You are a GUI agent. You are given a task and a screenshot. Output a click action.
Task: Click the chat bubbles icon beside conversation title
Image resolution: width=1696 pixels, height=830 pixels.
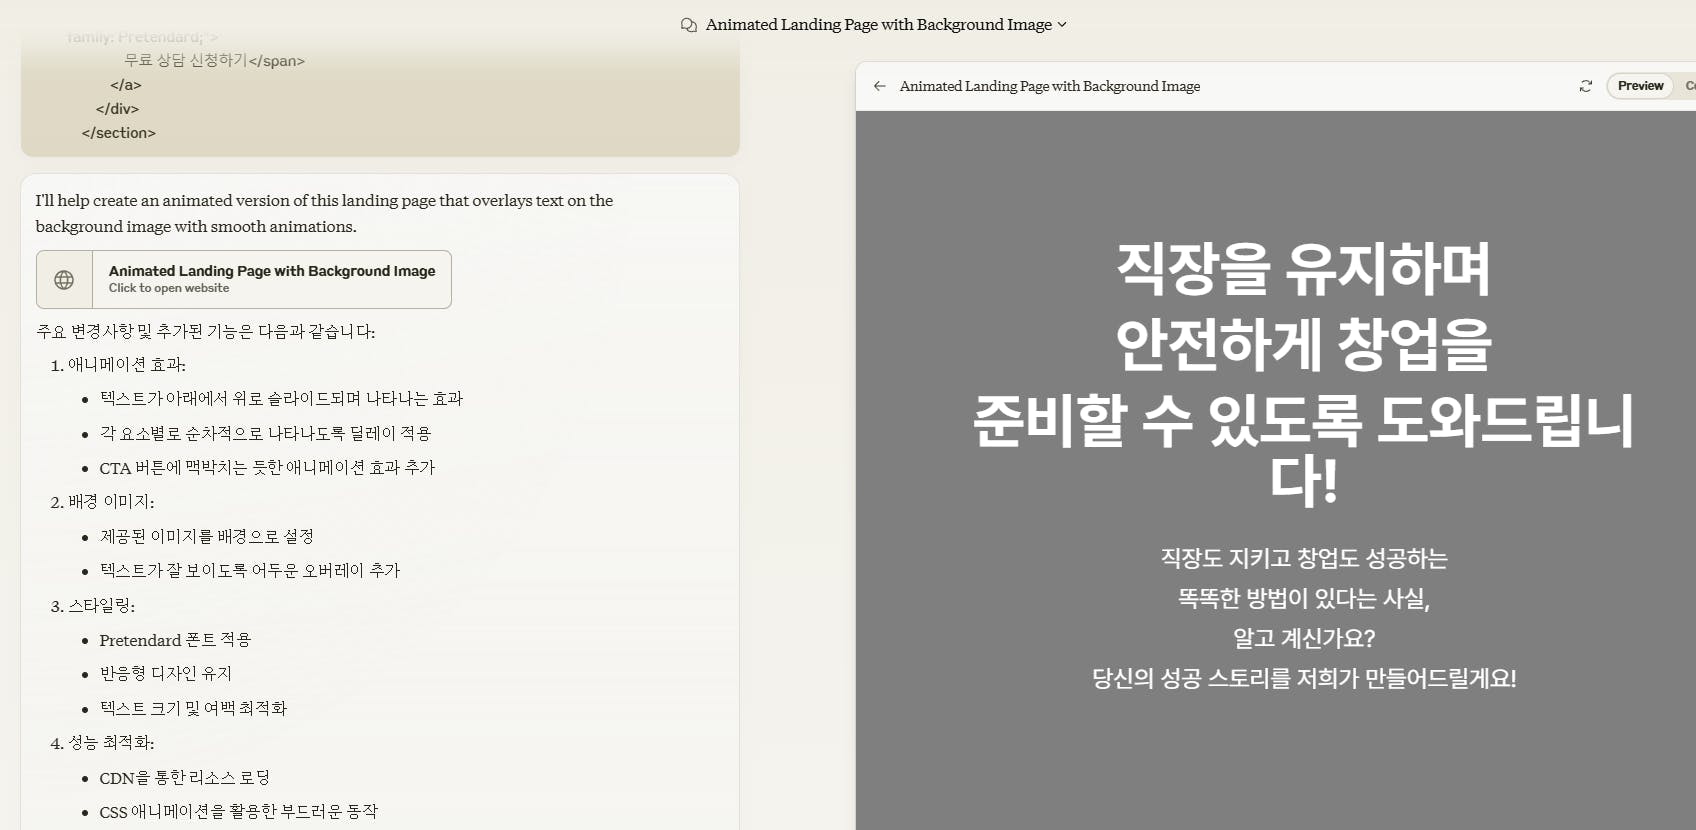pyautogui.click(x=688, y=25)
